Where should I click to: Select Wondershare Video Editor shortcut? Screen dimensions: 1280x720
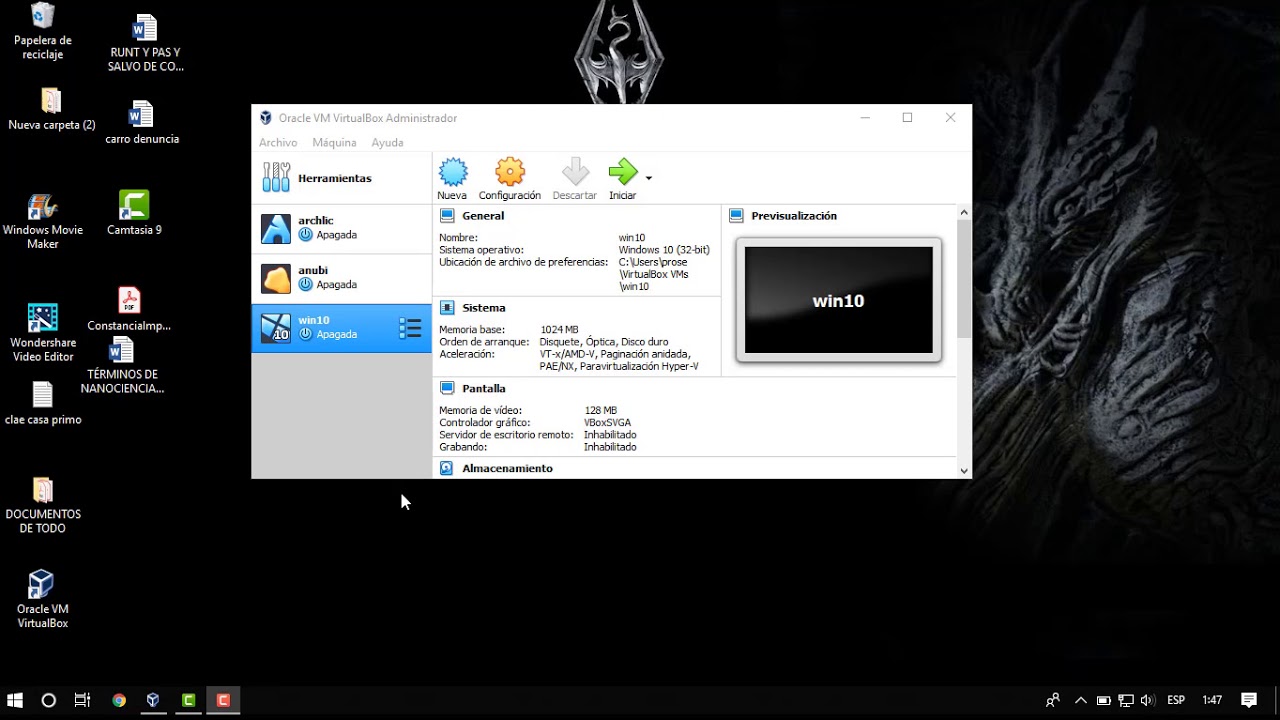pyautogui.click(x=43, y=333)
